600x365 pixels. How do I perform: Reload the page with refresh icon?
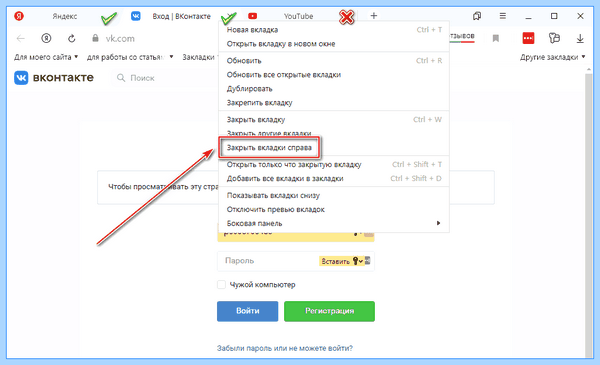(x=72, y=38)
